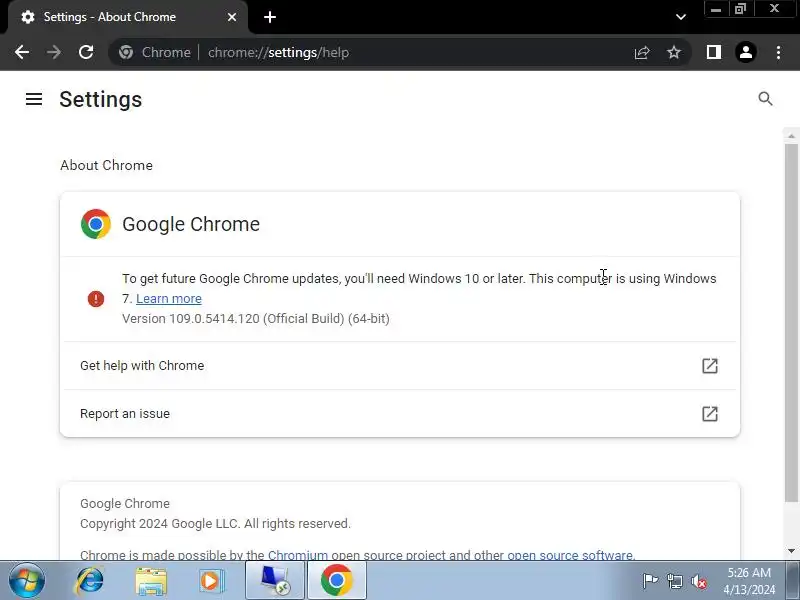The height and width of the screenshot is (600, 800).
Task: Open the side panel
Action: tap(714, 52)
